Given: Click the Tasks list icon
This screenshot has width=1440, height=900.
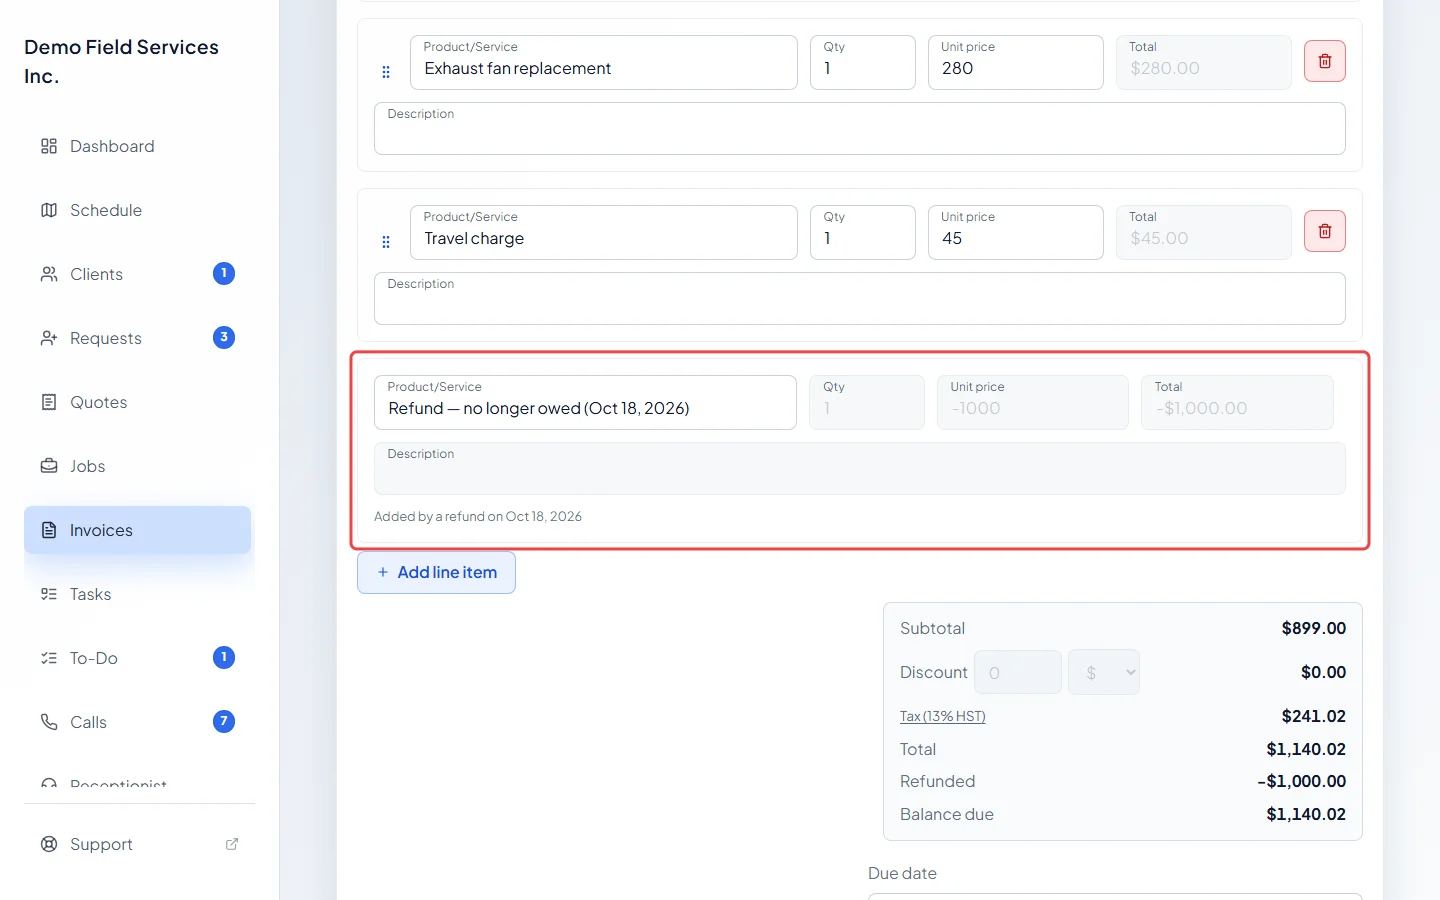Looking at the screenshot, I should tap(49, 594).
